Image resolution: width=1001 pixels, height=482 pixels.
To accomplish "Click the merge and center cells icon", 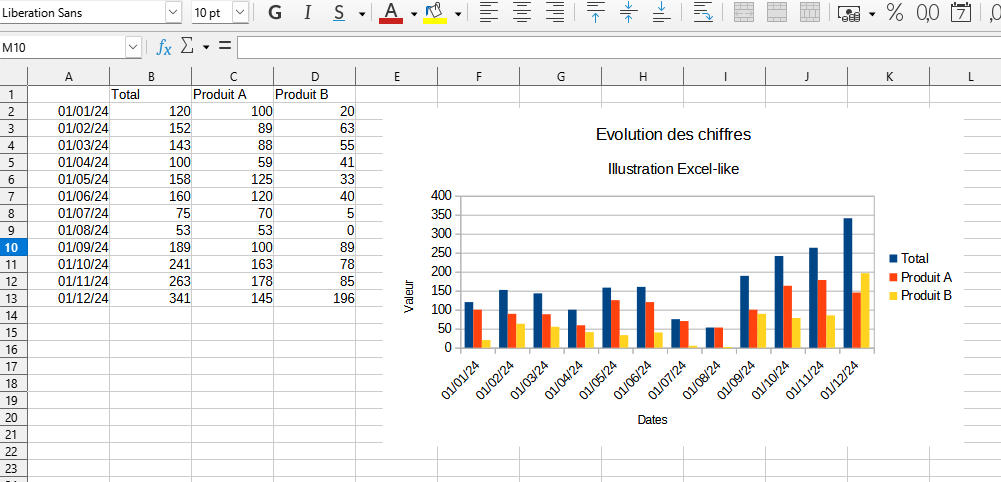I will pyautogui.click(x=744, y=13).
